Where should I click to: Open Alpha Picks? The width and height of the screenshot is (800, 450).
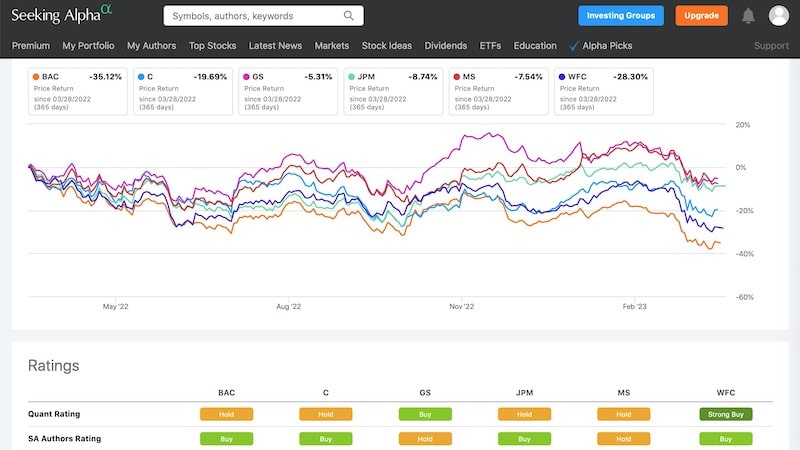click(x=607, y=45)
